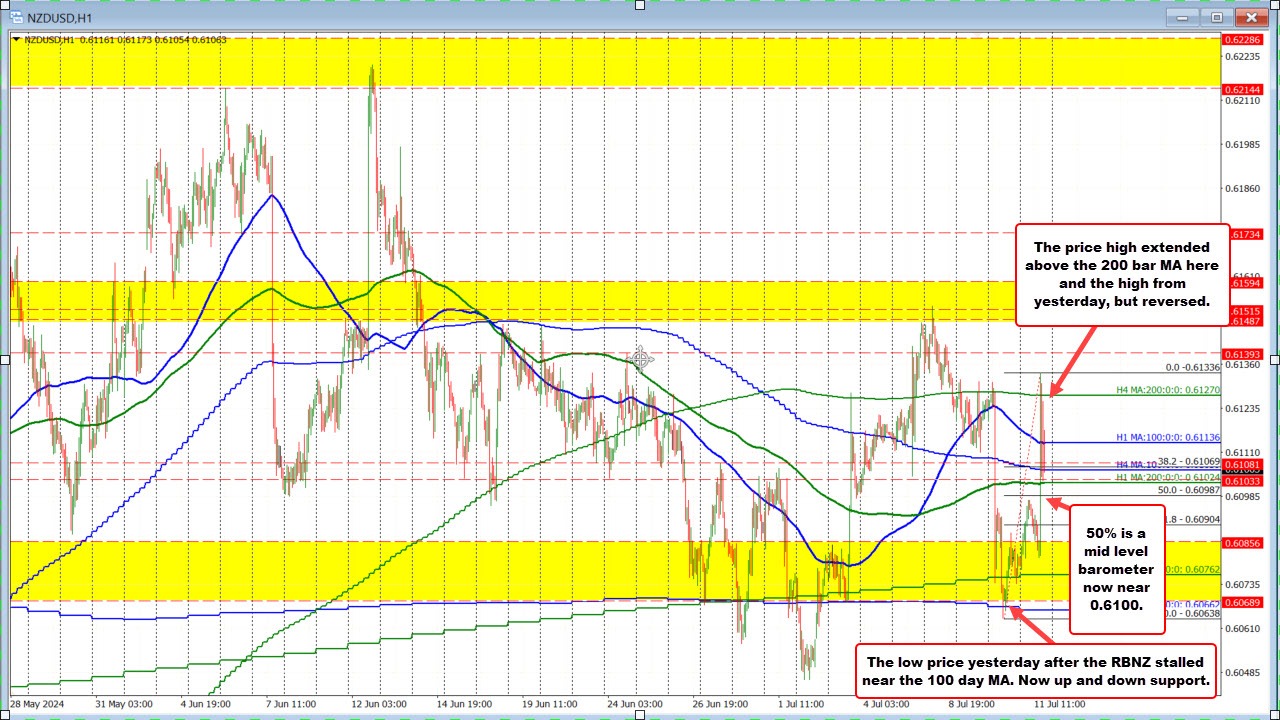Select the 'price high extended above the 200 bar MA' annotation

point(1122,274)
